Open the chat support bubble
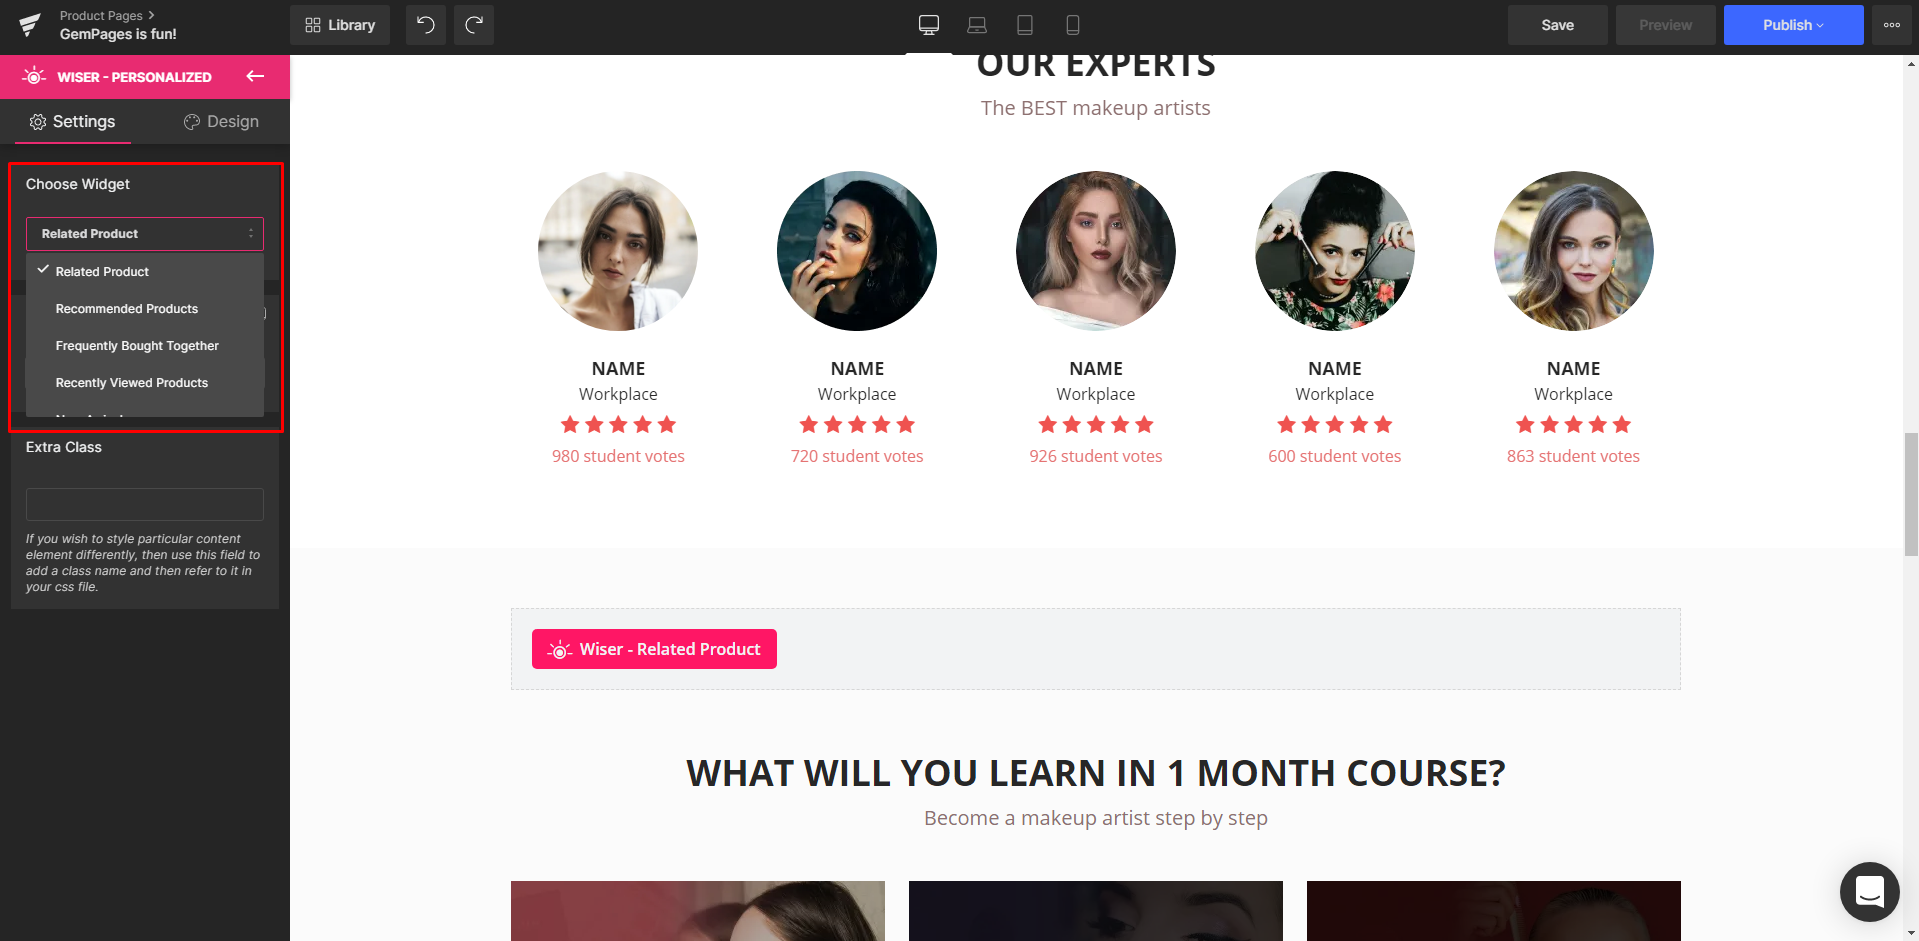Image resolution: width=1919 pixels, height=941 pixels. click(x=1869, y=891)
